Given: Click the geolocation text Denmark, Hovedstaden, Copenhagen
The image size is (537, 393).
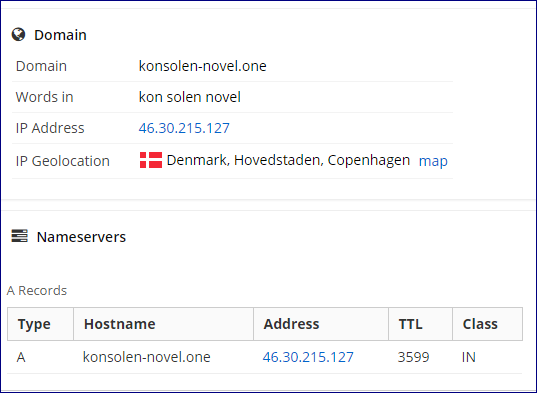Looking at the screenshot, I should pos(288,160).
